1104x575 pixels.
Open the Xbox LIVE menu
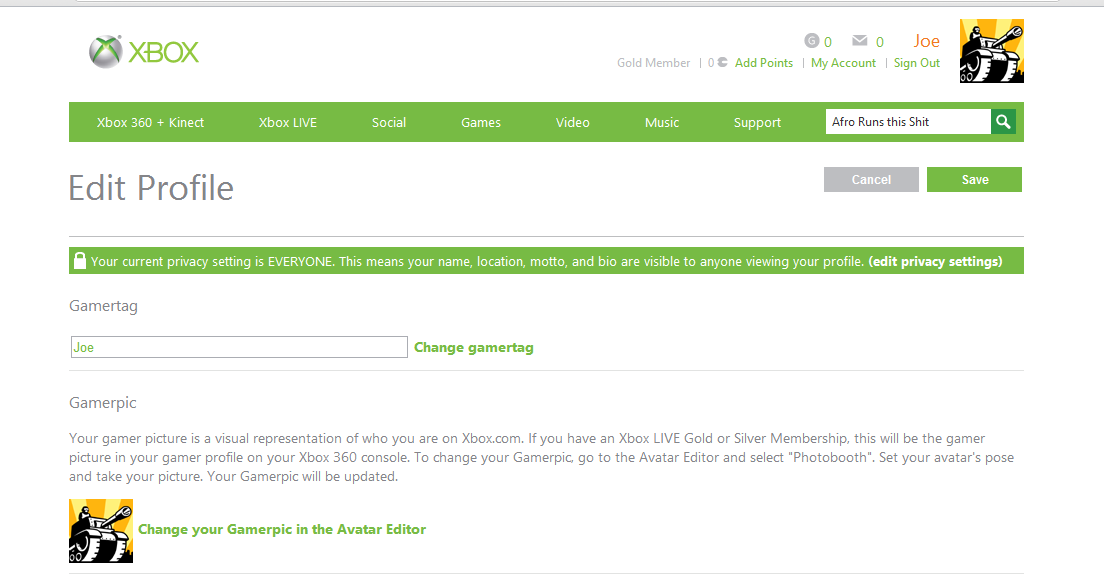pyautogui.click(x=288, y=122)
